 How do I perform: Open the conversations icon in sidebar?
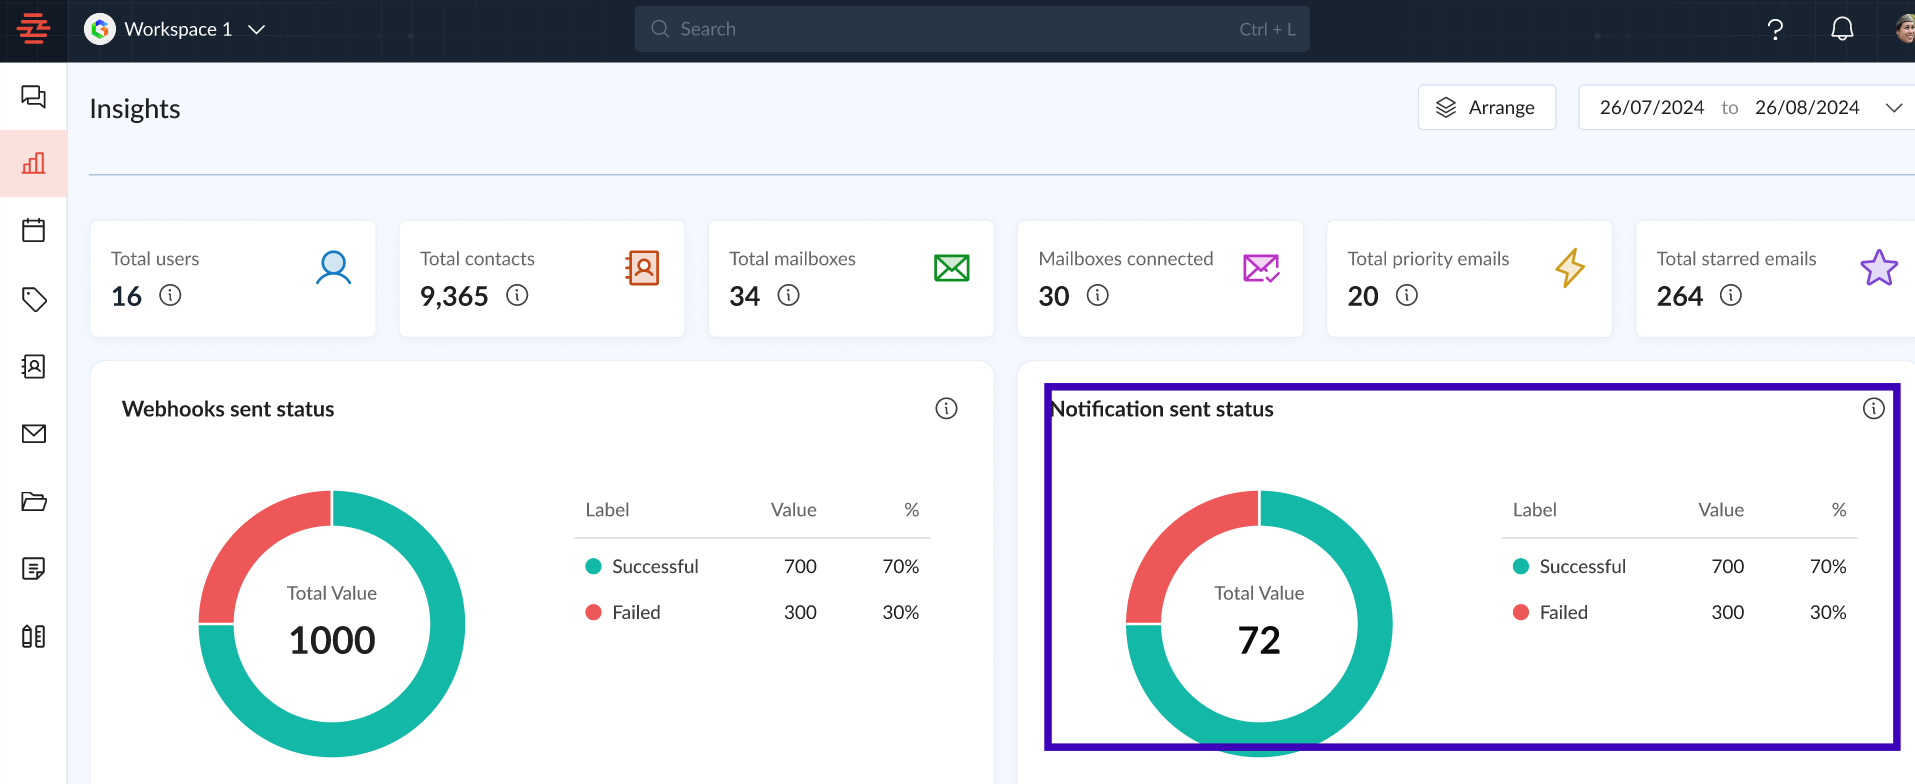point(33,96)
